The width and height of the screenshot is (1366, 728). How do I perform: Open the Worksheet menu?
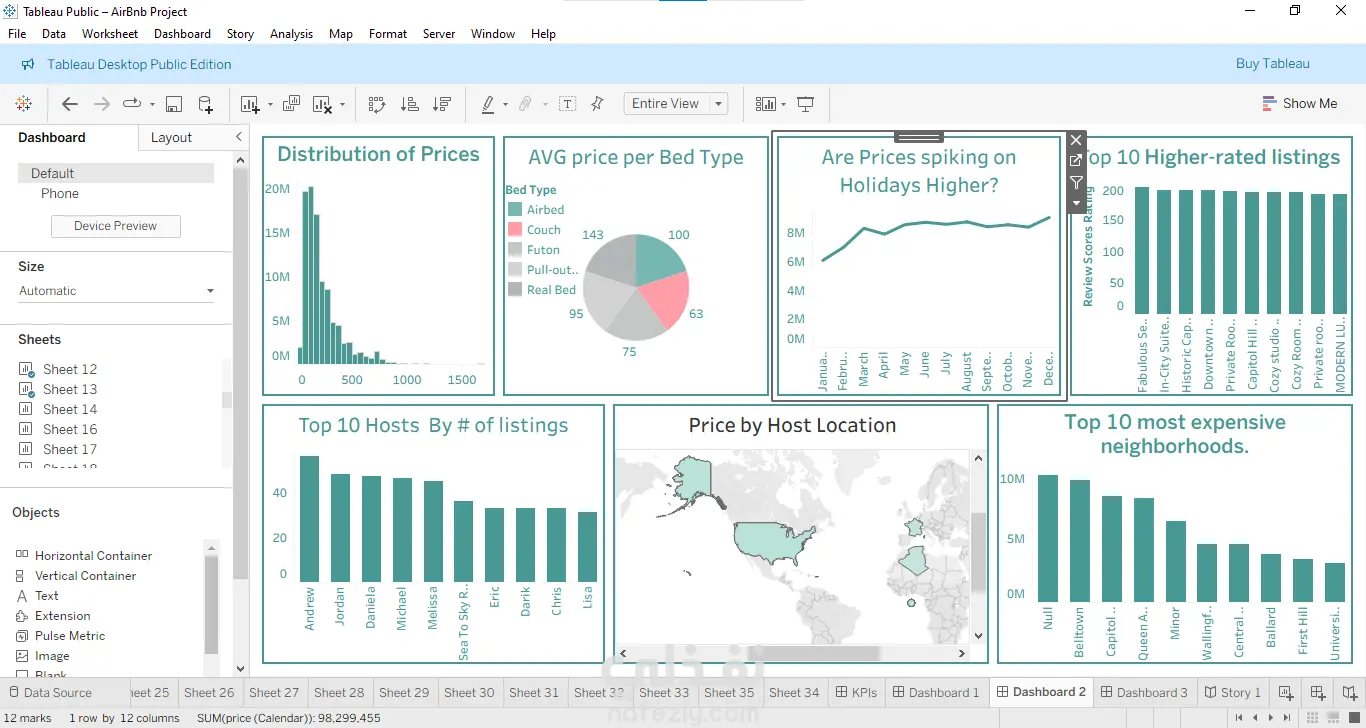pos(110,34)
